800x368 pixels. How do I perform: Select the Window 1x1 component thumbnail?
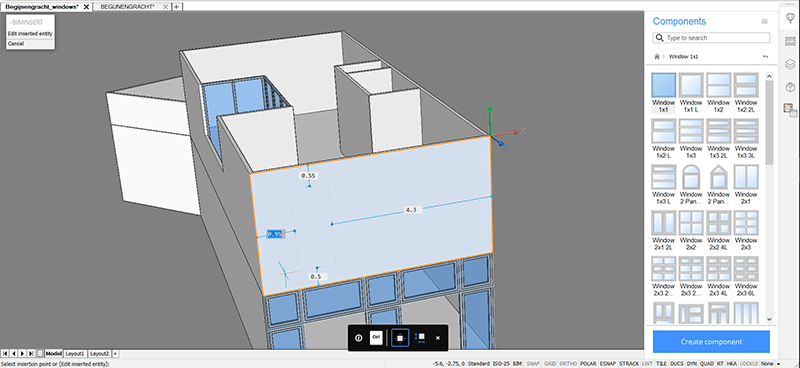[664, 85]
